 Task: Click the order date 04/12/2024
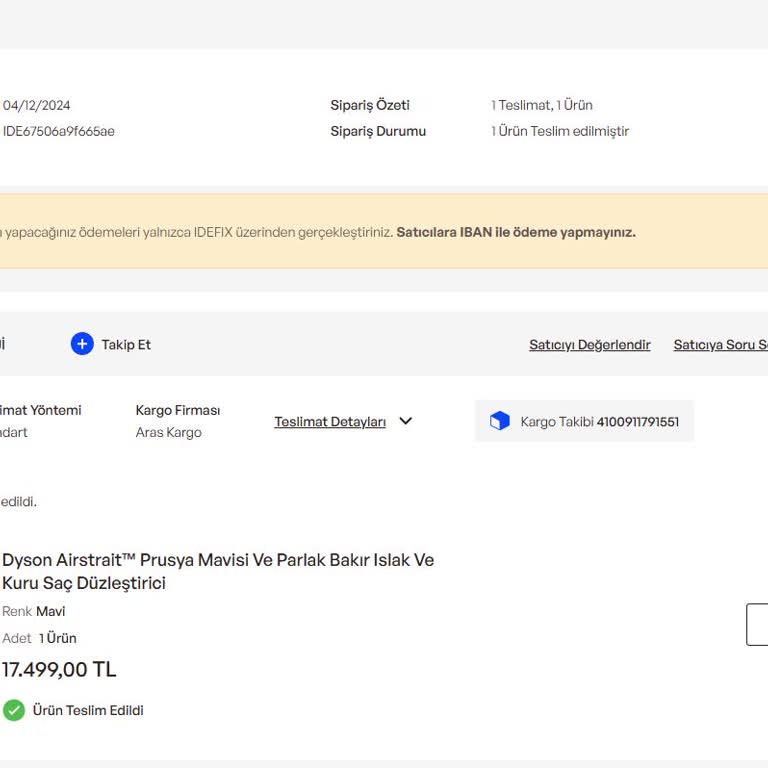click(x=37, y=105)
